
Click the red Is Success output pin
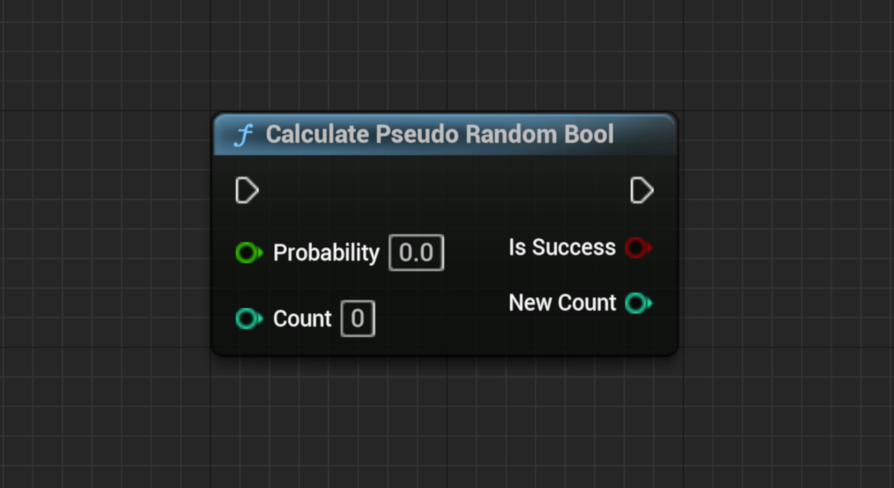637,247
